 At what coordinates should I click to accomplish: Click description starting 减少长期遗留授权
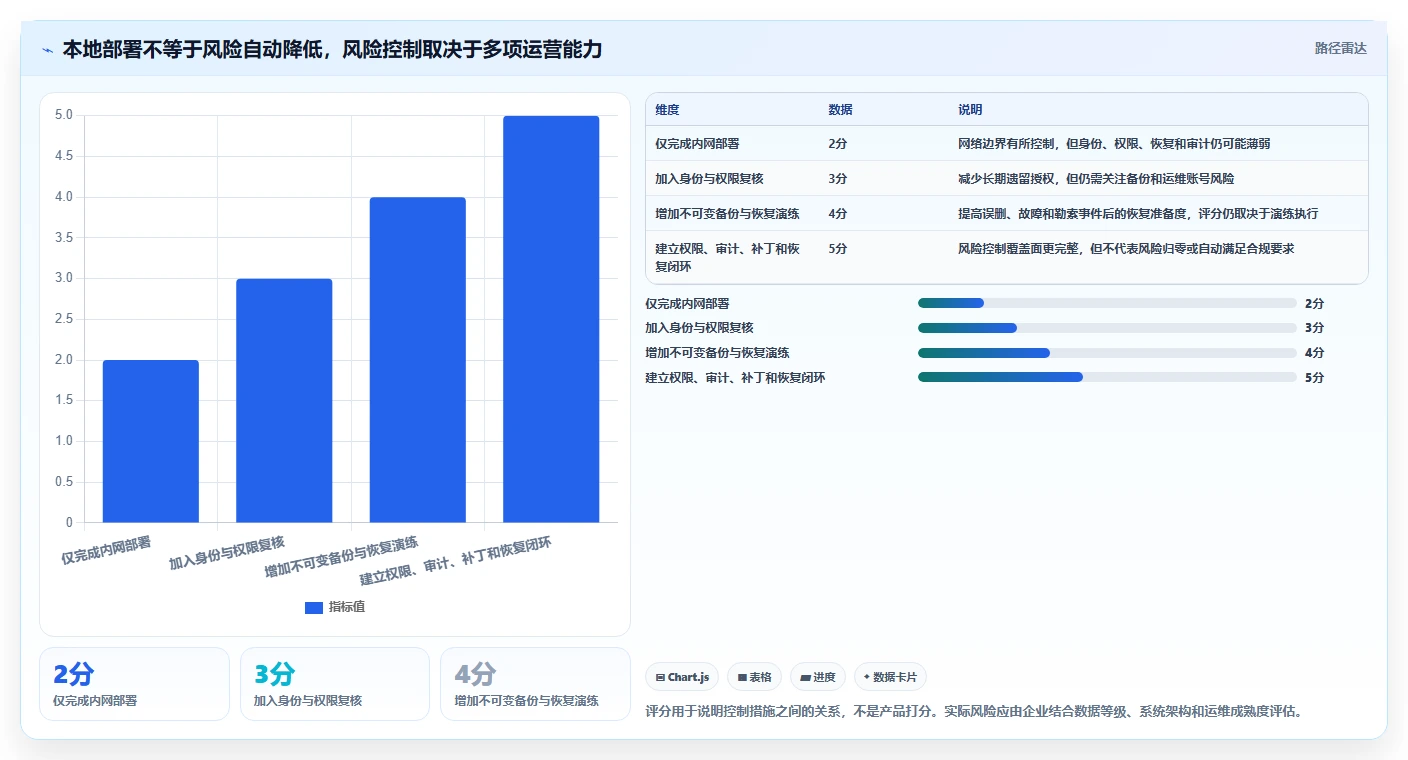point(1096,179)
